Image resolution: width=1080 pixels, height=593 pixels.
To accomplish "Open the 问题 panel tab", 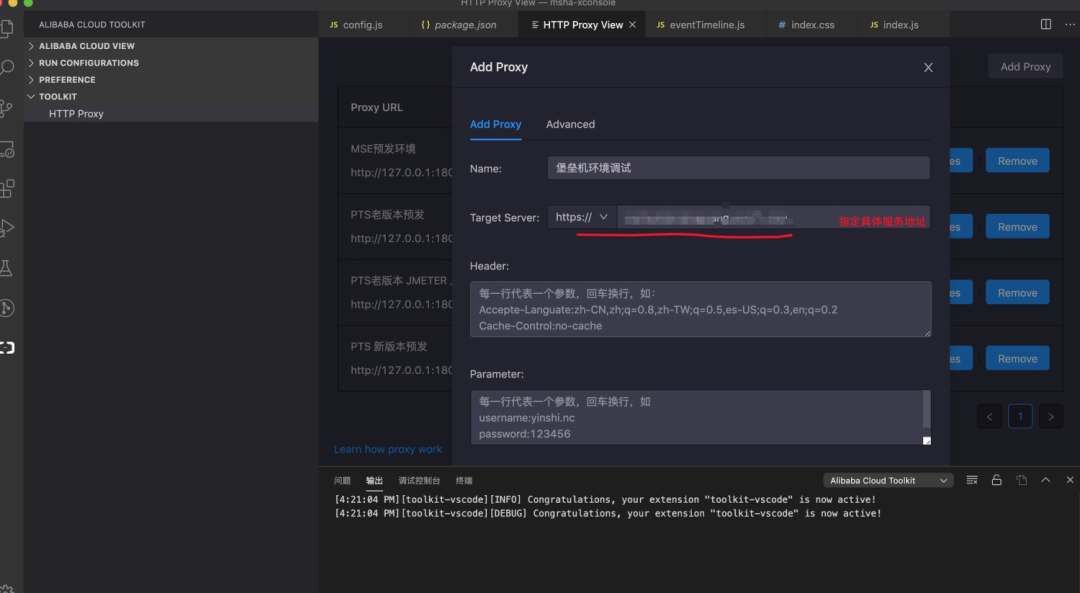I will [342, 481].
